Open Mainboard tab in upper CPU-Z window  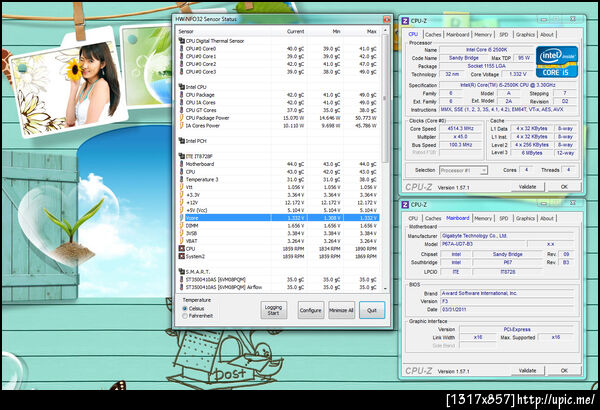(458, 34)
